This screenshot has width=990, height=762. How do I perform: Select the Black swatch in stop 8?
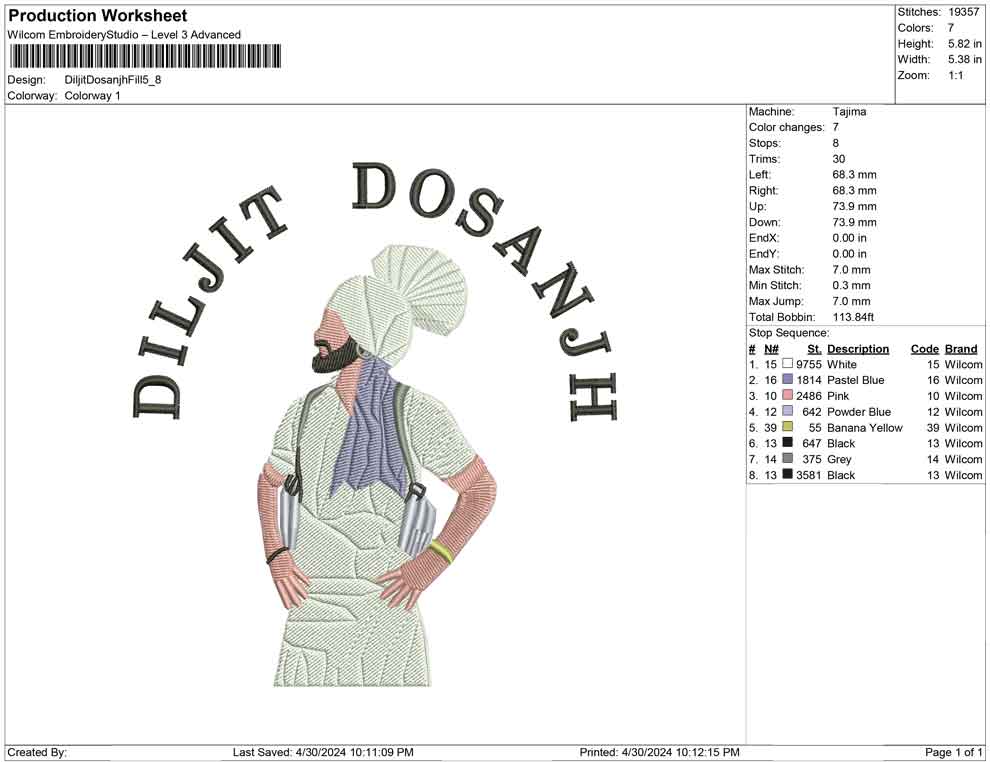(x=787, y=474)
